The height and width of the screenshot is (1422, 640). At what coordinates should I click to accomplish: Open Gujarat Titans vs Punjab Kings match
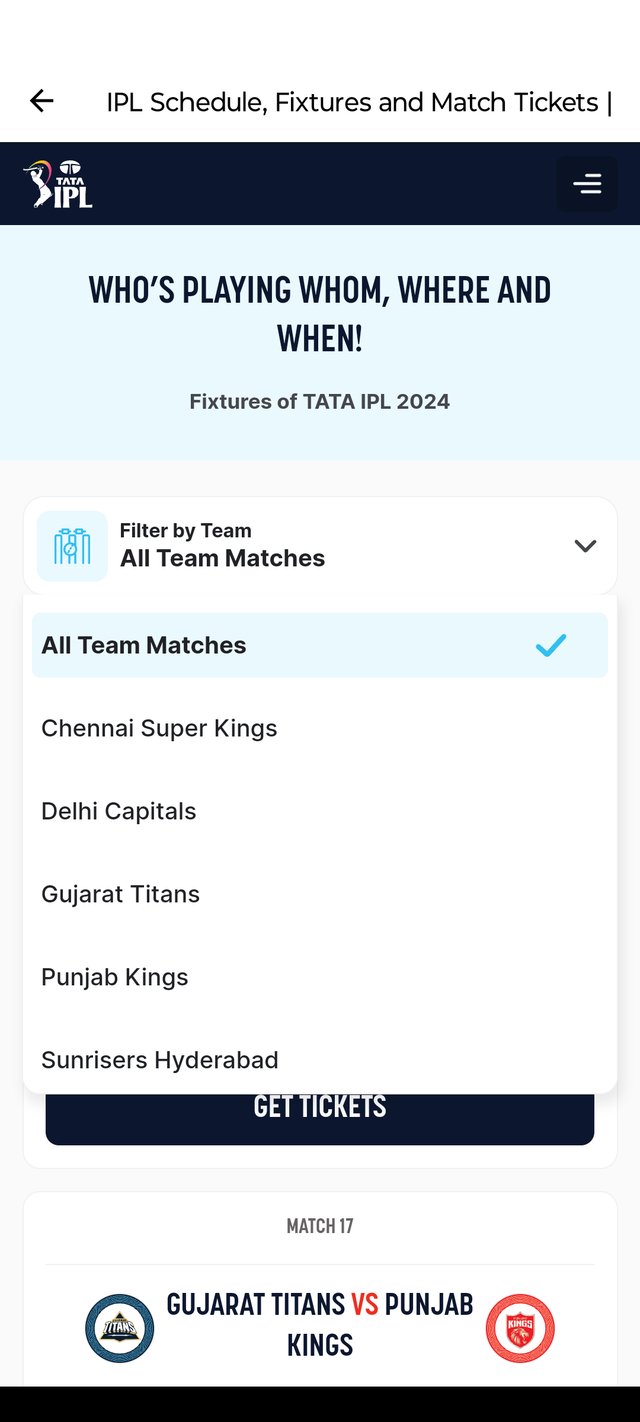(x=320, y=1324)
